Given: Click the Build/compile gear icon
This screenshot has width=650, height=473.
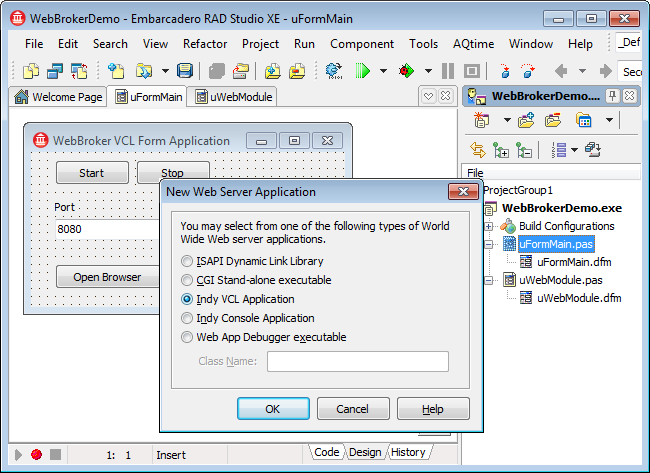Looking at the screenshot, I should [334, 71].
